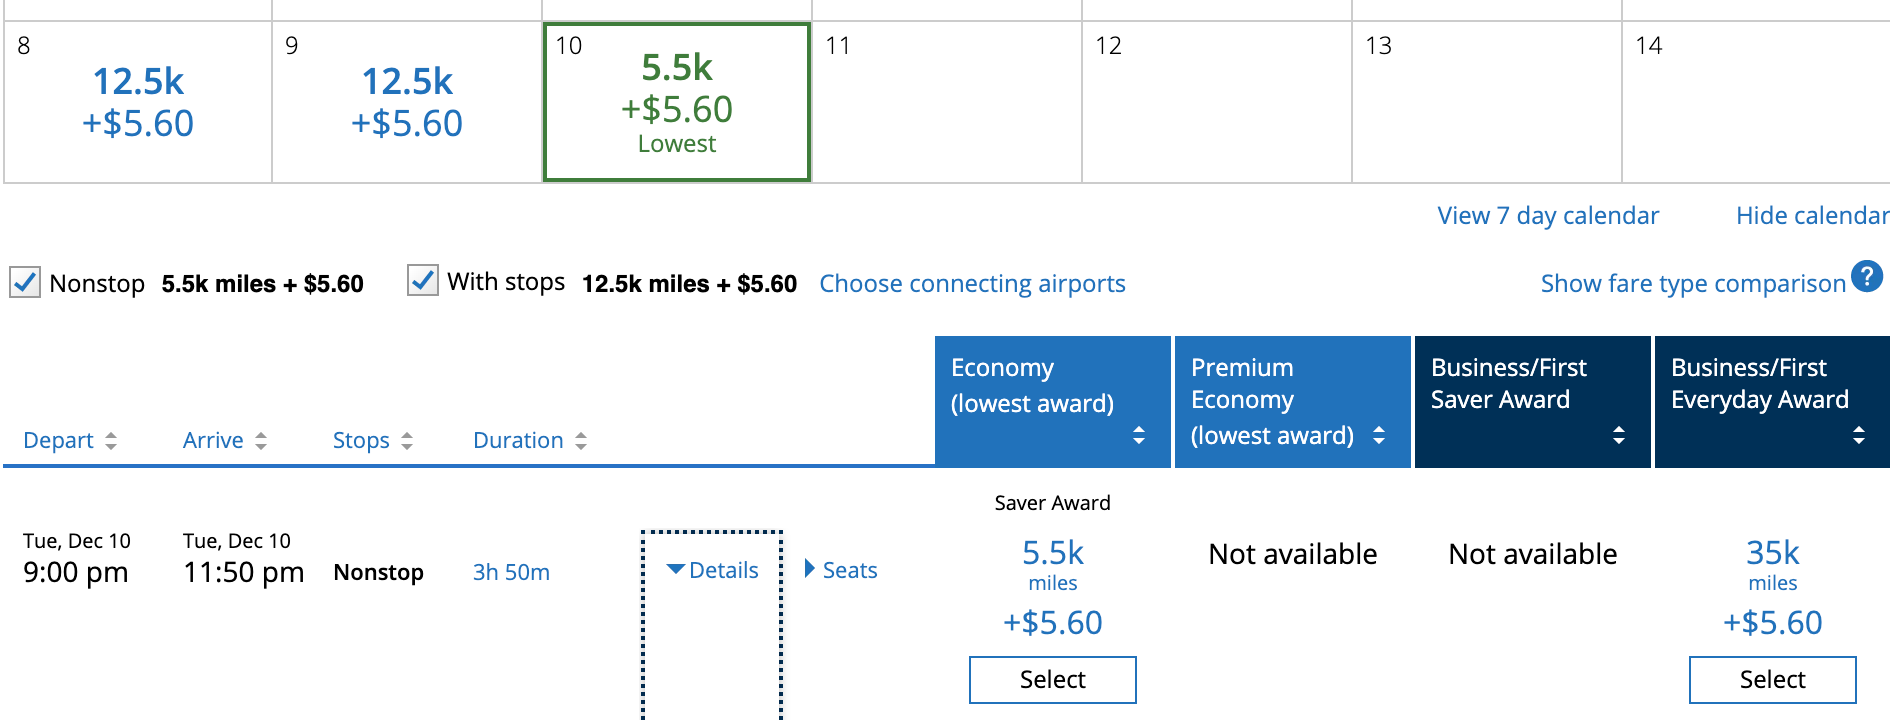Select the 5.5k miles Saver Award
This screenshot has width=1890, height=720.
[x=1052, y=680]
